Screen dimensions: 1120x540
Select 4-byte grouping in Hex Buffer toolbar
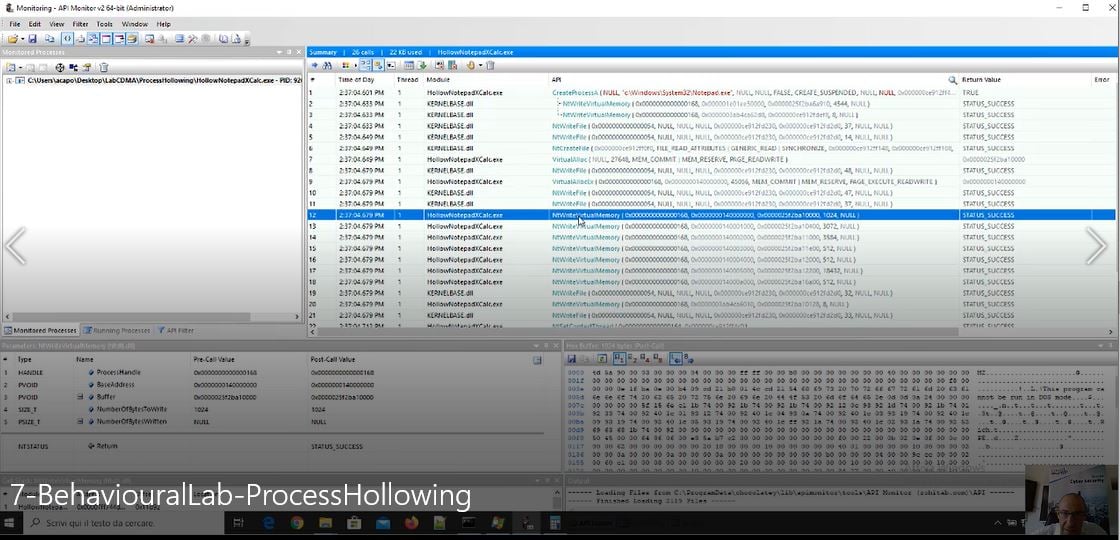tap(645, 359)
